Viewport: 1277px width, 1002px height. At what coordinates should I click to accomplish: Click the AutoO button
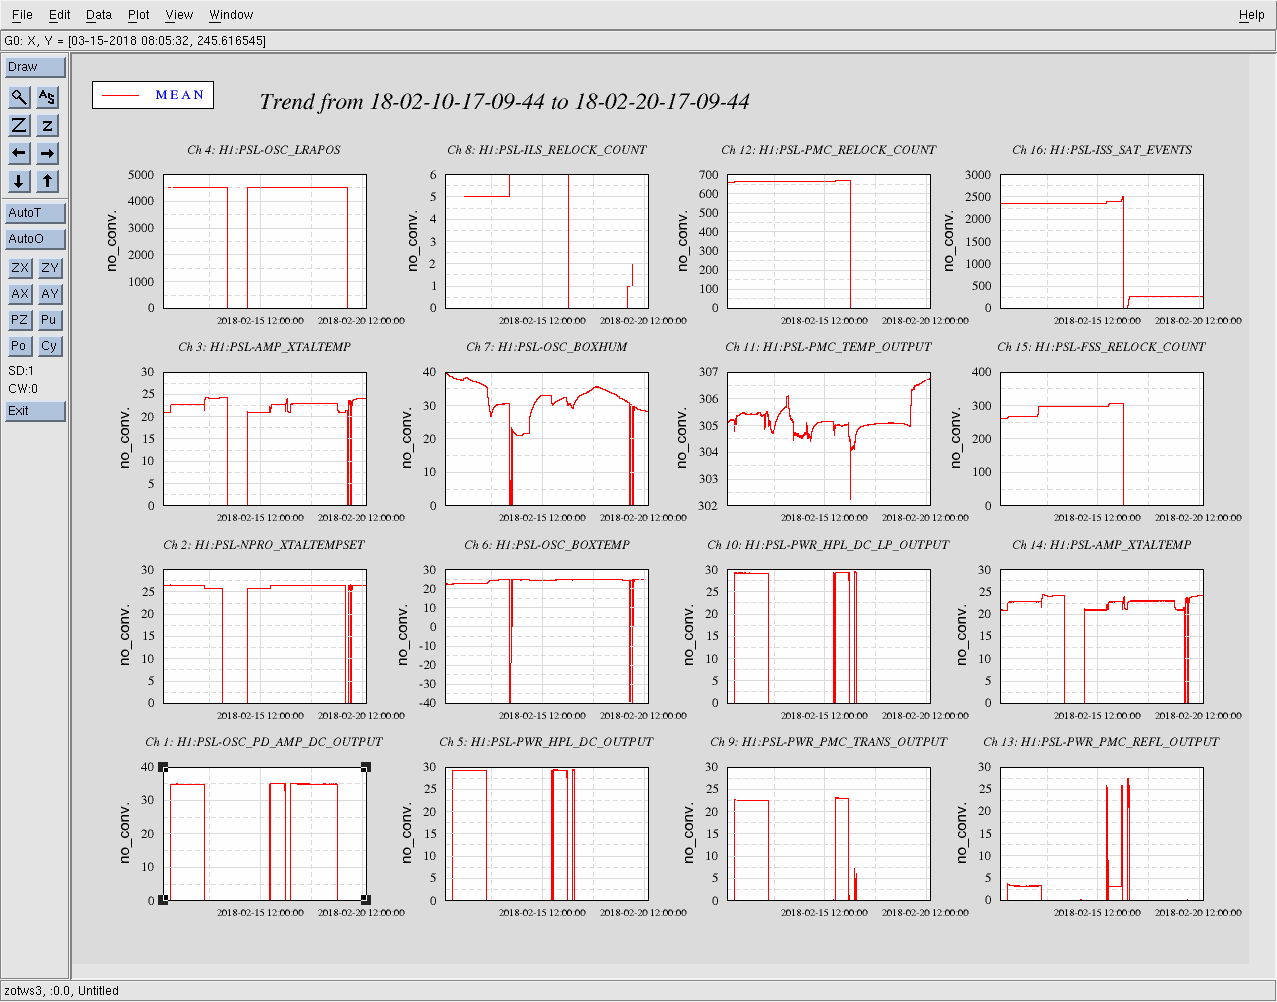[35, 239]
